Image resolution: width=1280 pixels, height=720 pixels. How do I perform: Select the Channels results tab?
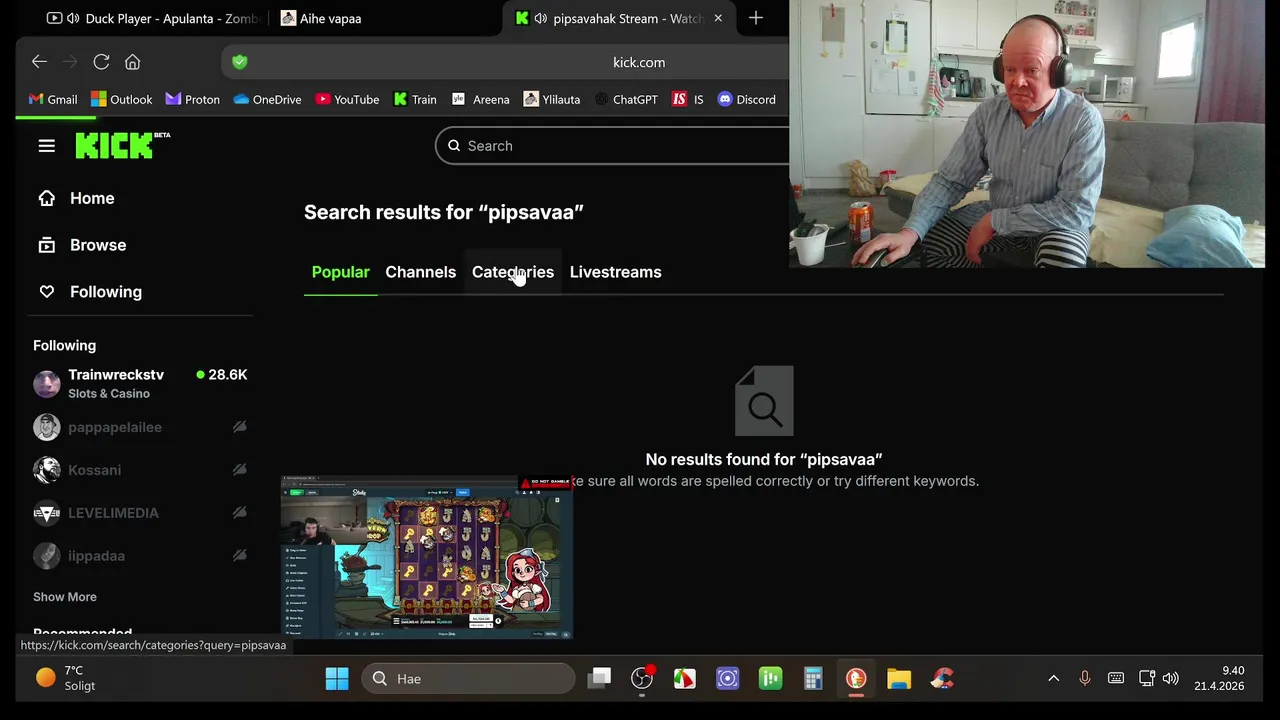(420, 272)
